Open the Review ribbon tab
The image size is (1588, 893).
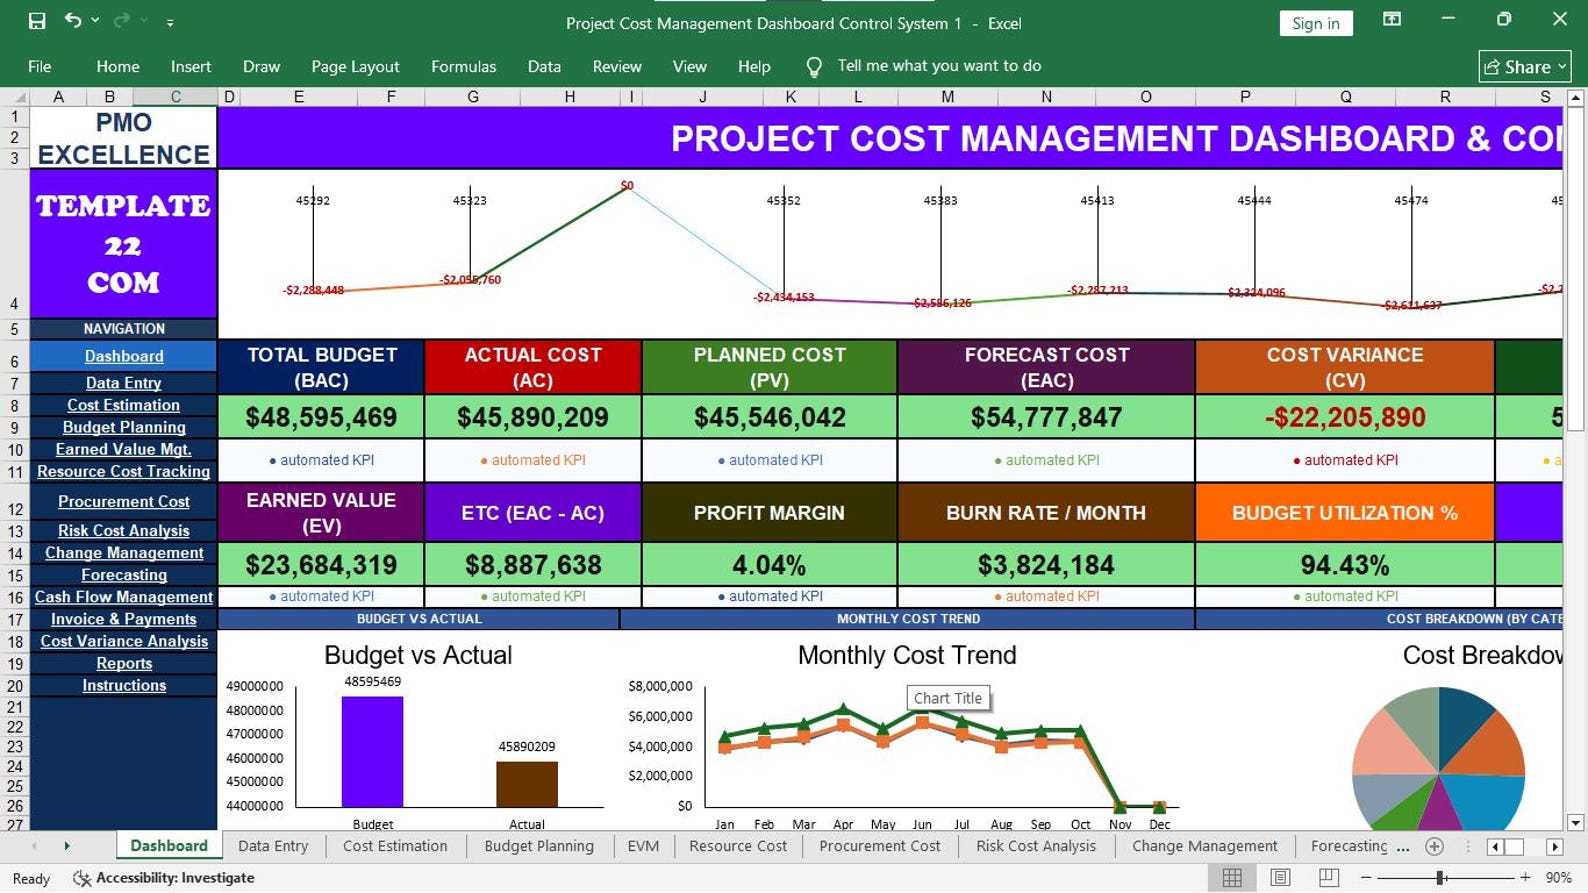pos(617,66)
